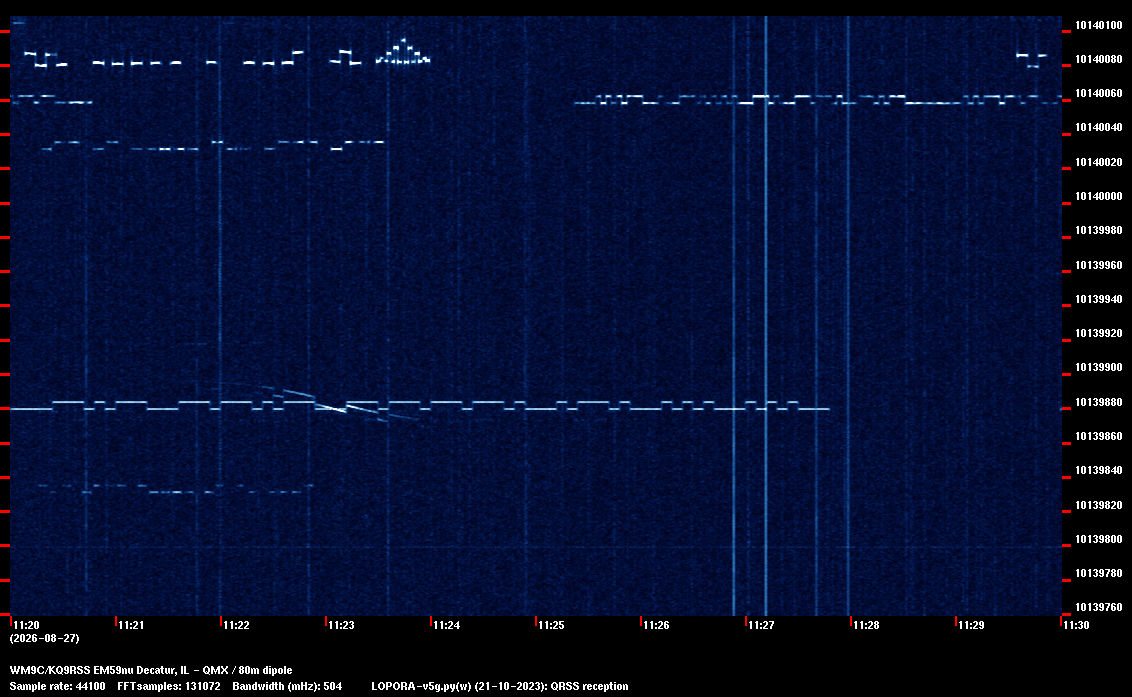Click the 10139840 frequency label
Image resolution: width=1132 pixels, height=697 pixels.
pyautogui.click(x=1099, y=470)
